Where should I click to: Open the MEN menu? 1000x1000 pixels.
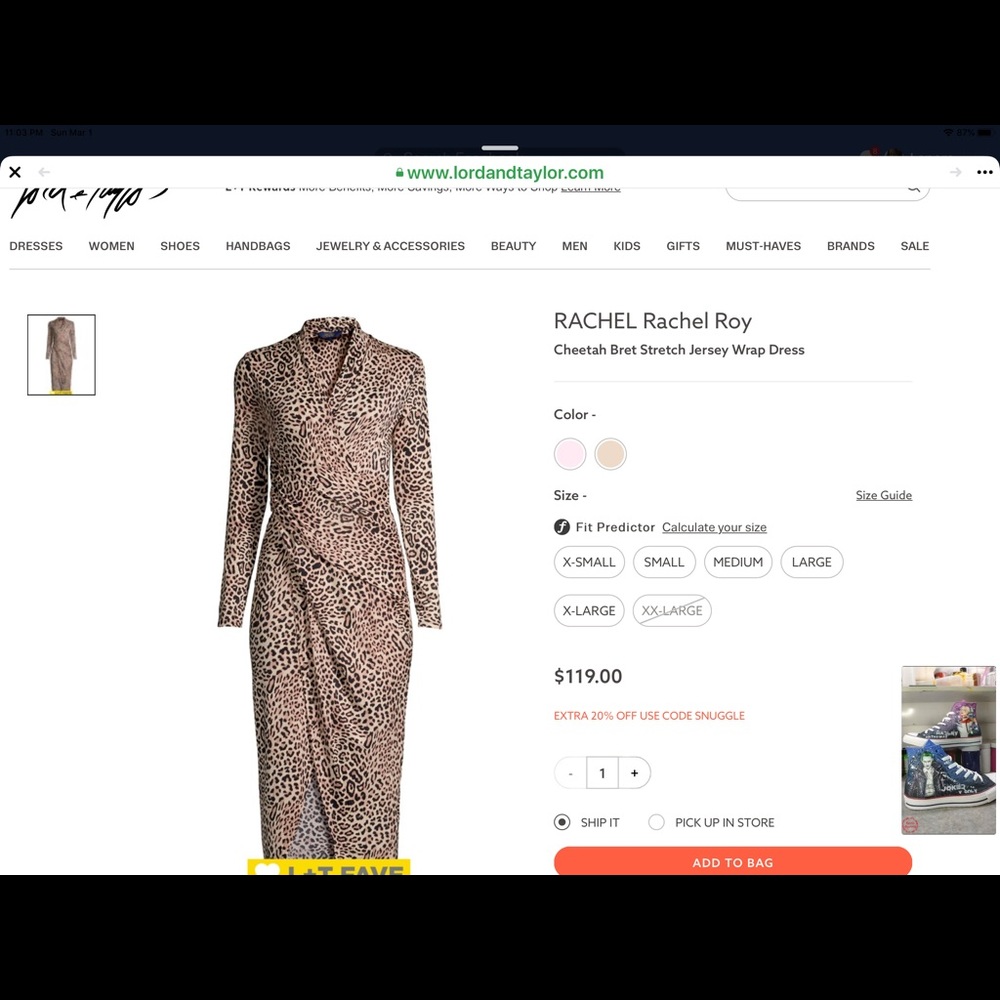pos(575,246)
